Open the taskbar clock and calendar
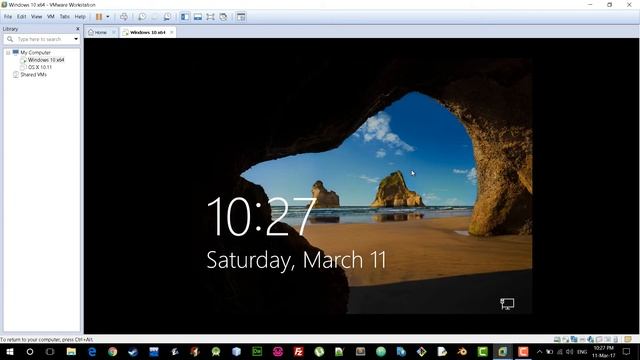The height and width of the screenshot is (360, 640). coord(604,351)
